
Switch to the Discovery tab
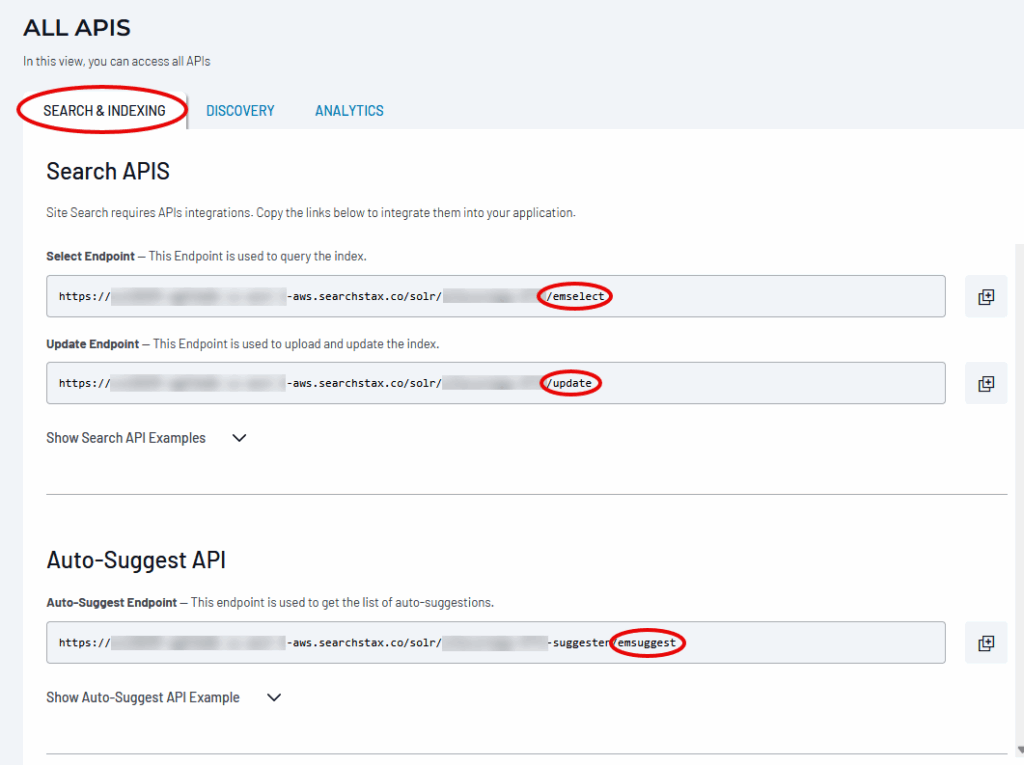[x=240, y=111]
